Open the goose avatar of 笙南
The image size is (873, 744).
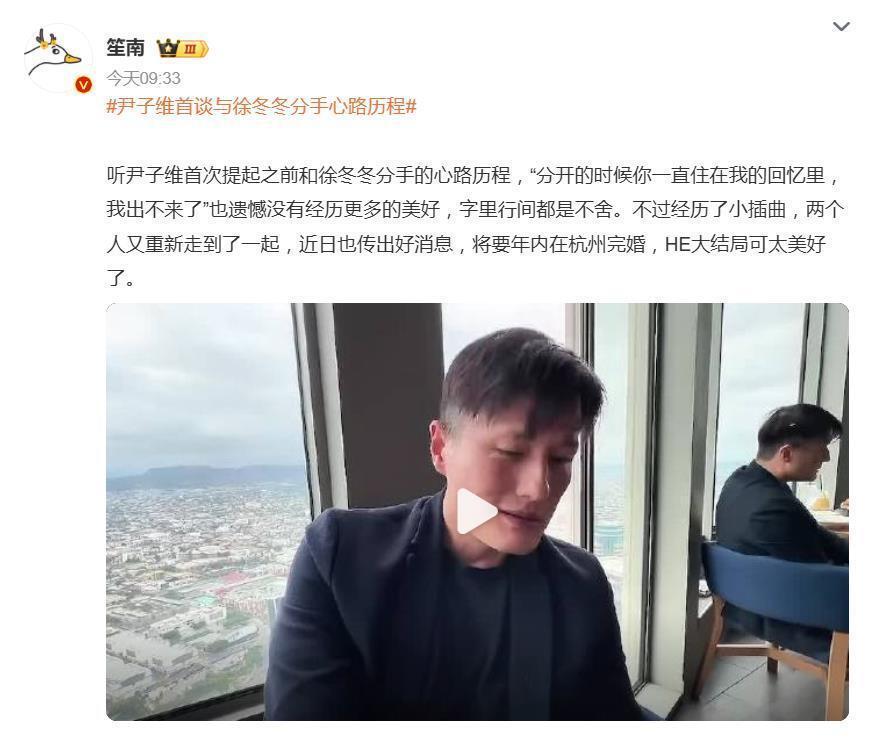[58, 58]
